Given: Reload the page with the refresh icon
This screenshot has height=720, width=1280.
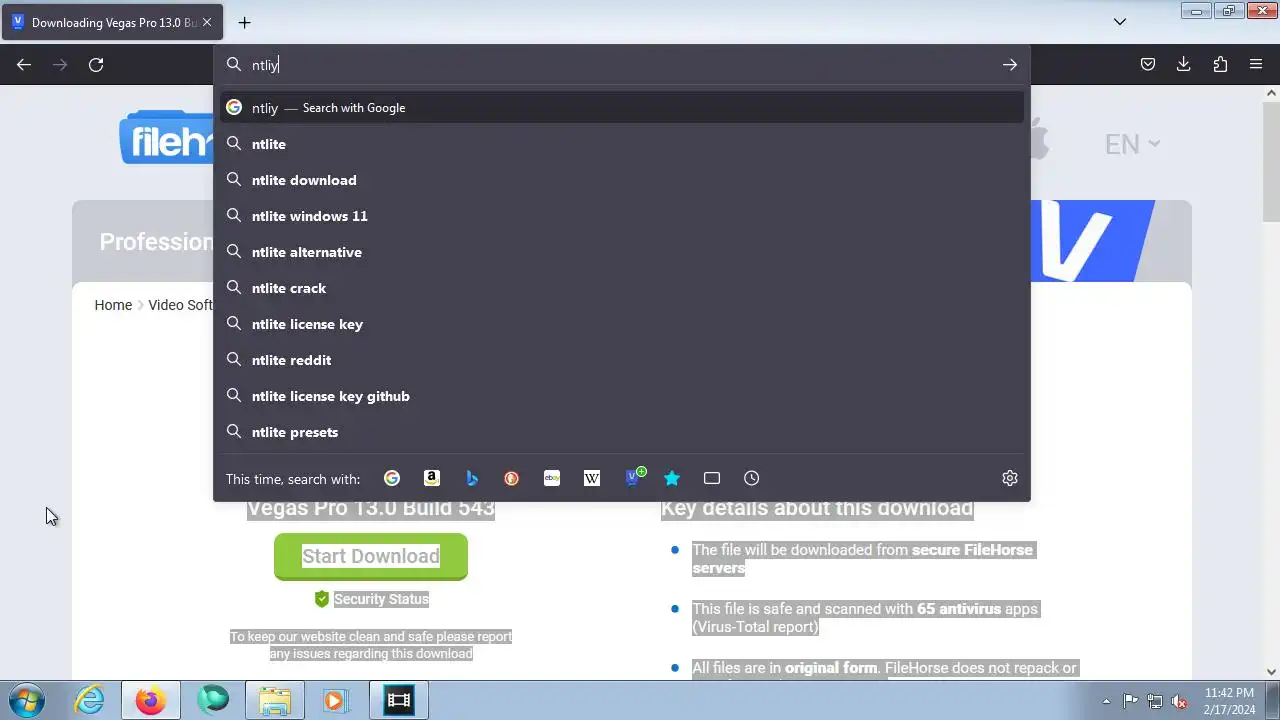Looking at the screenshot, I should 96,65.
